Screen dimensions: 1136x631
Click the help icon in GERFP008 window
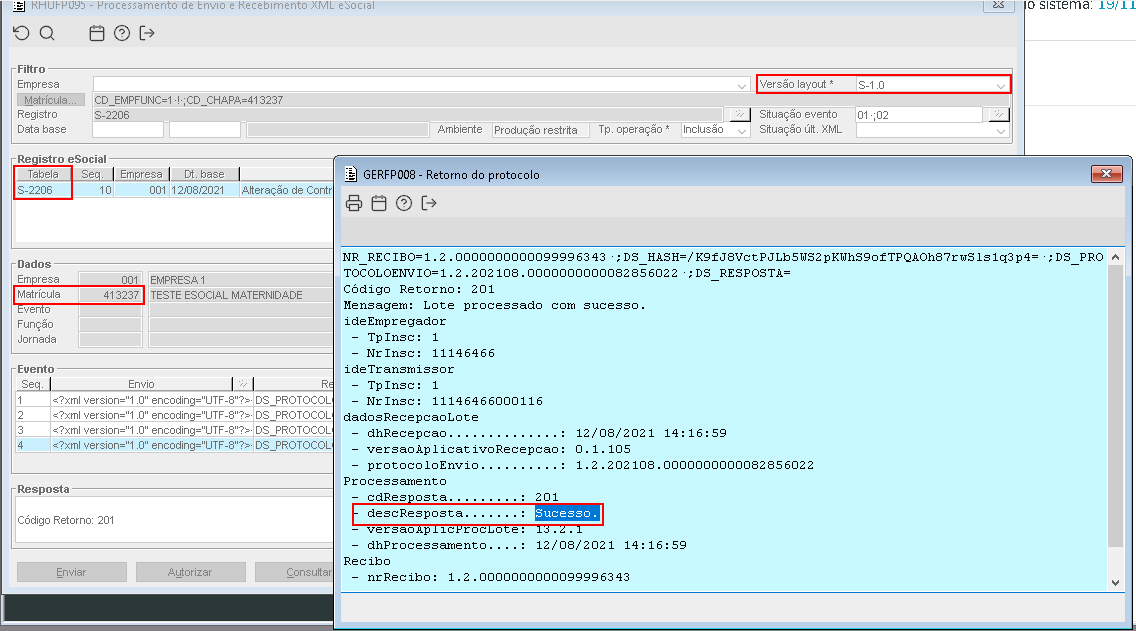pyautogui.click(x=404, y=204)
